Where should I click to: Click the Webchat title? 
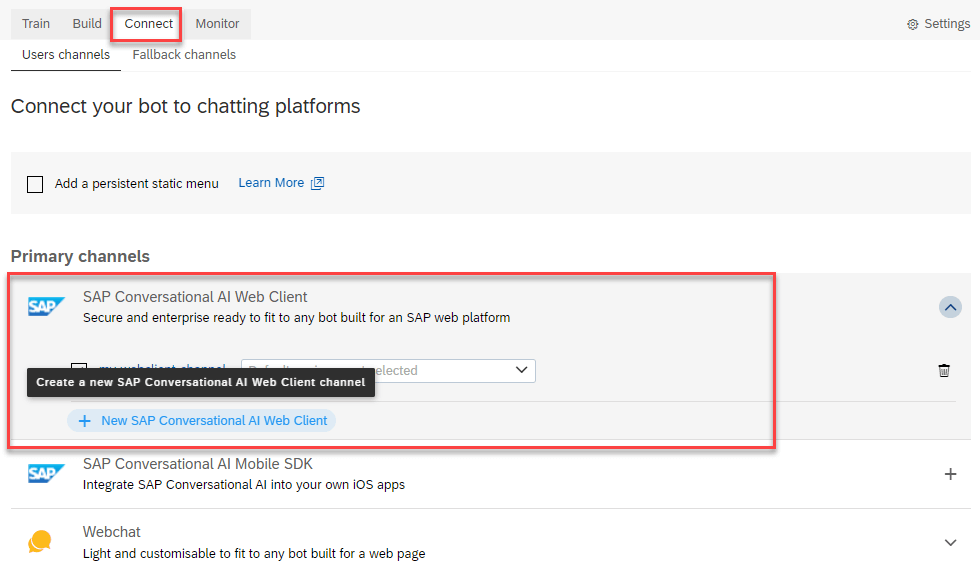coord(112,532)
